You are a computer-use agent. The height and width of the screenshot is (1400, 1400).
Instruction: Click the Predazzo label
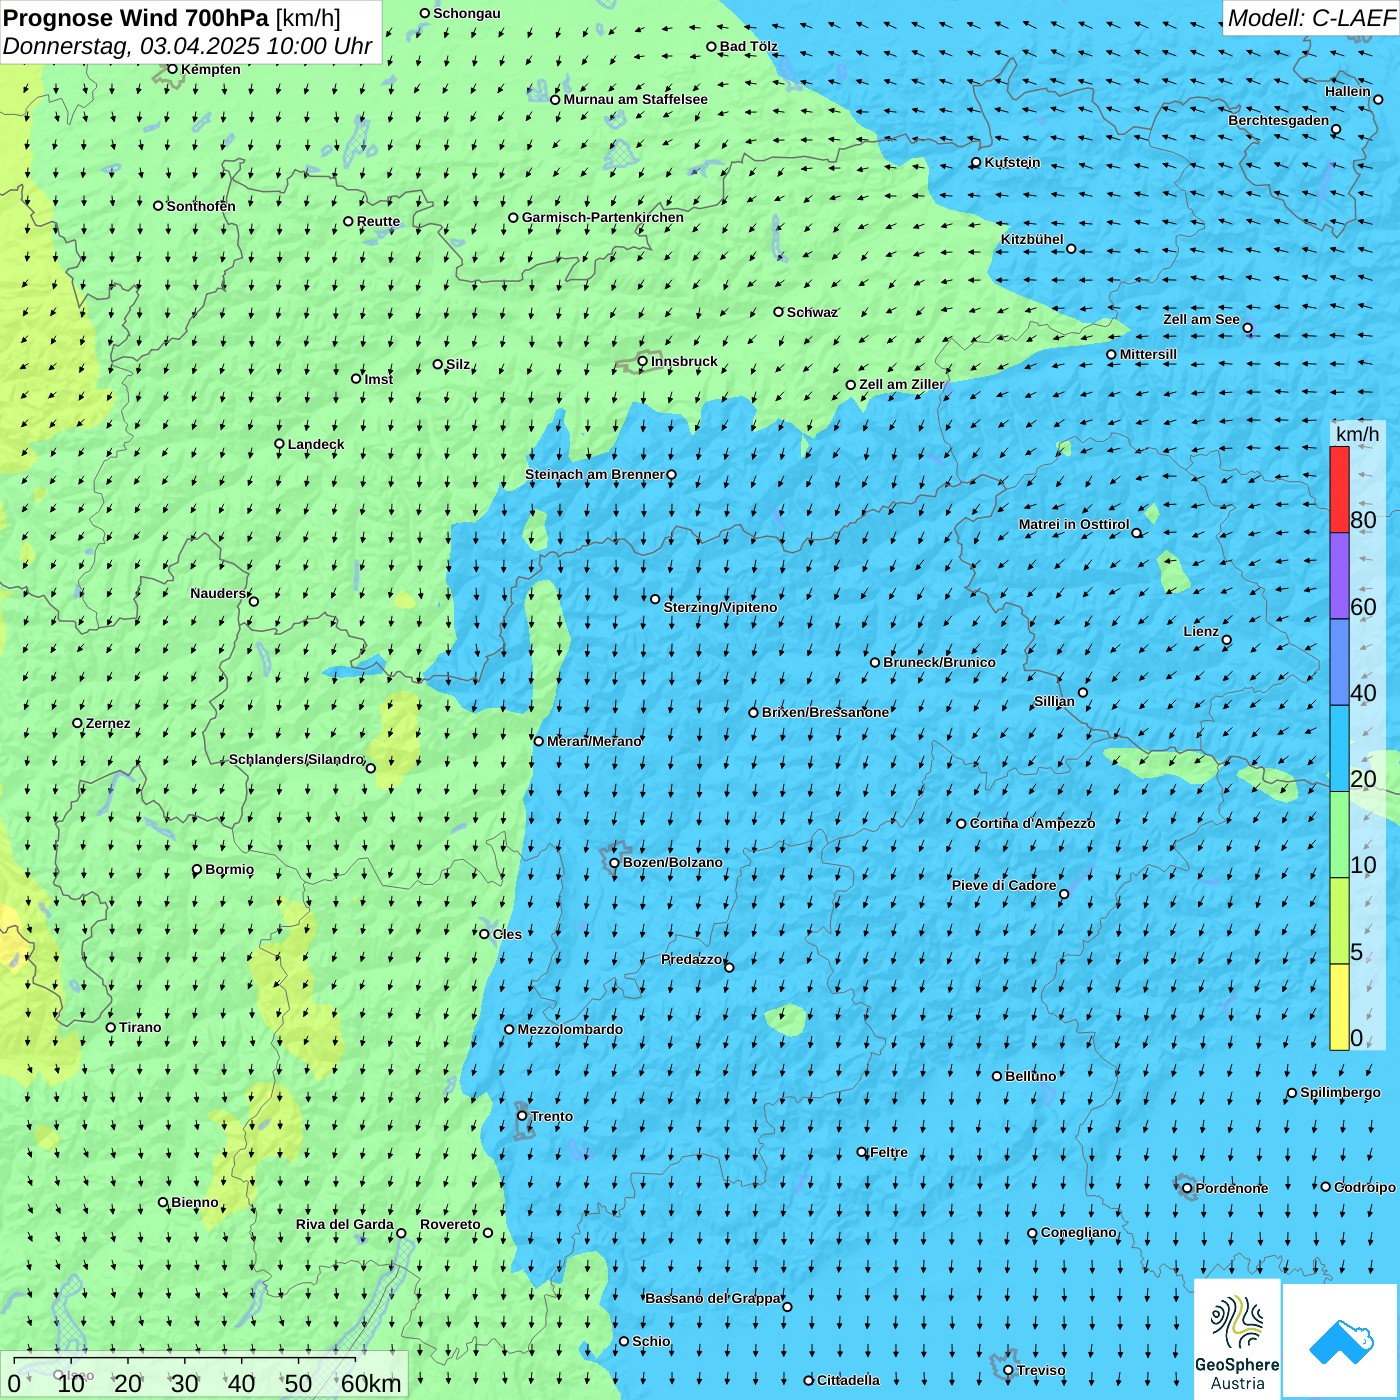click(691, 959)
